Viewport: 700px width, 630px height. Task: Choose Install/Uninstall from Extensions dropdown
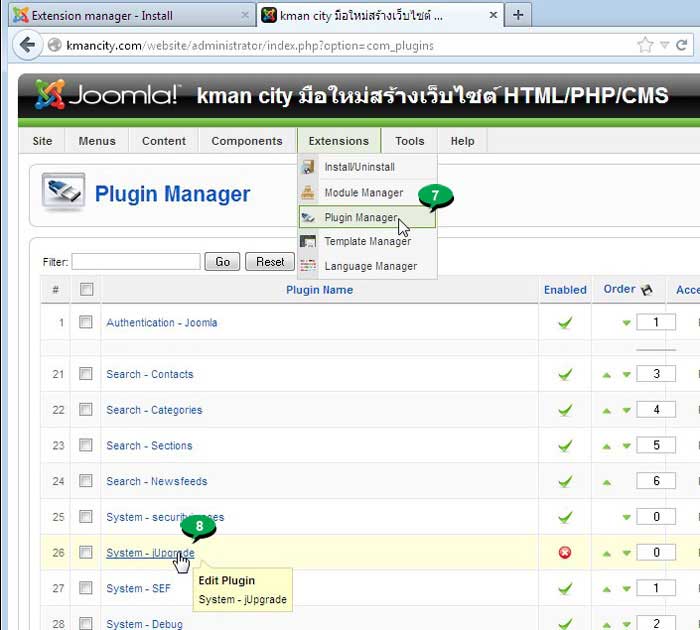(x=367, y=167)
